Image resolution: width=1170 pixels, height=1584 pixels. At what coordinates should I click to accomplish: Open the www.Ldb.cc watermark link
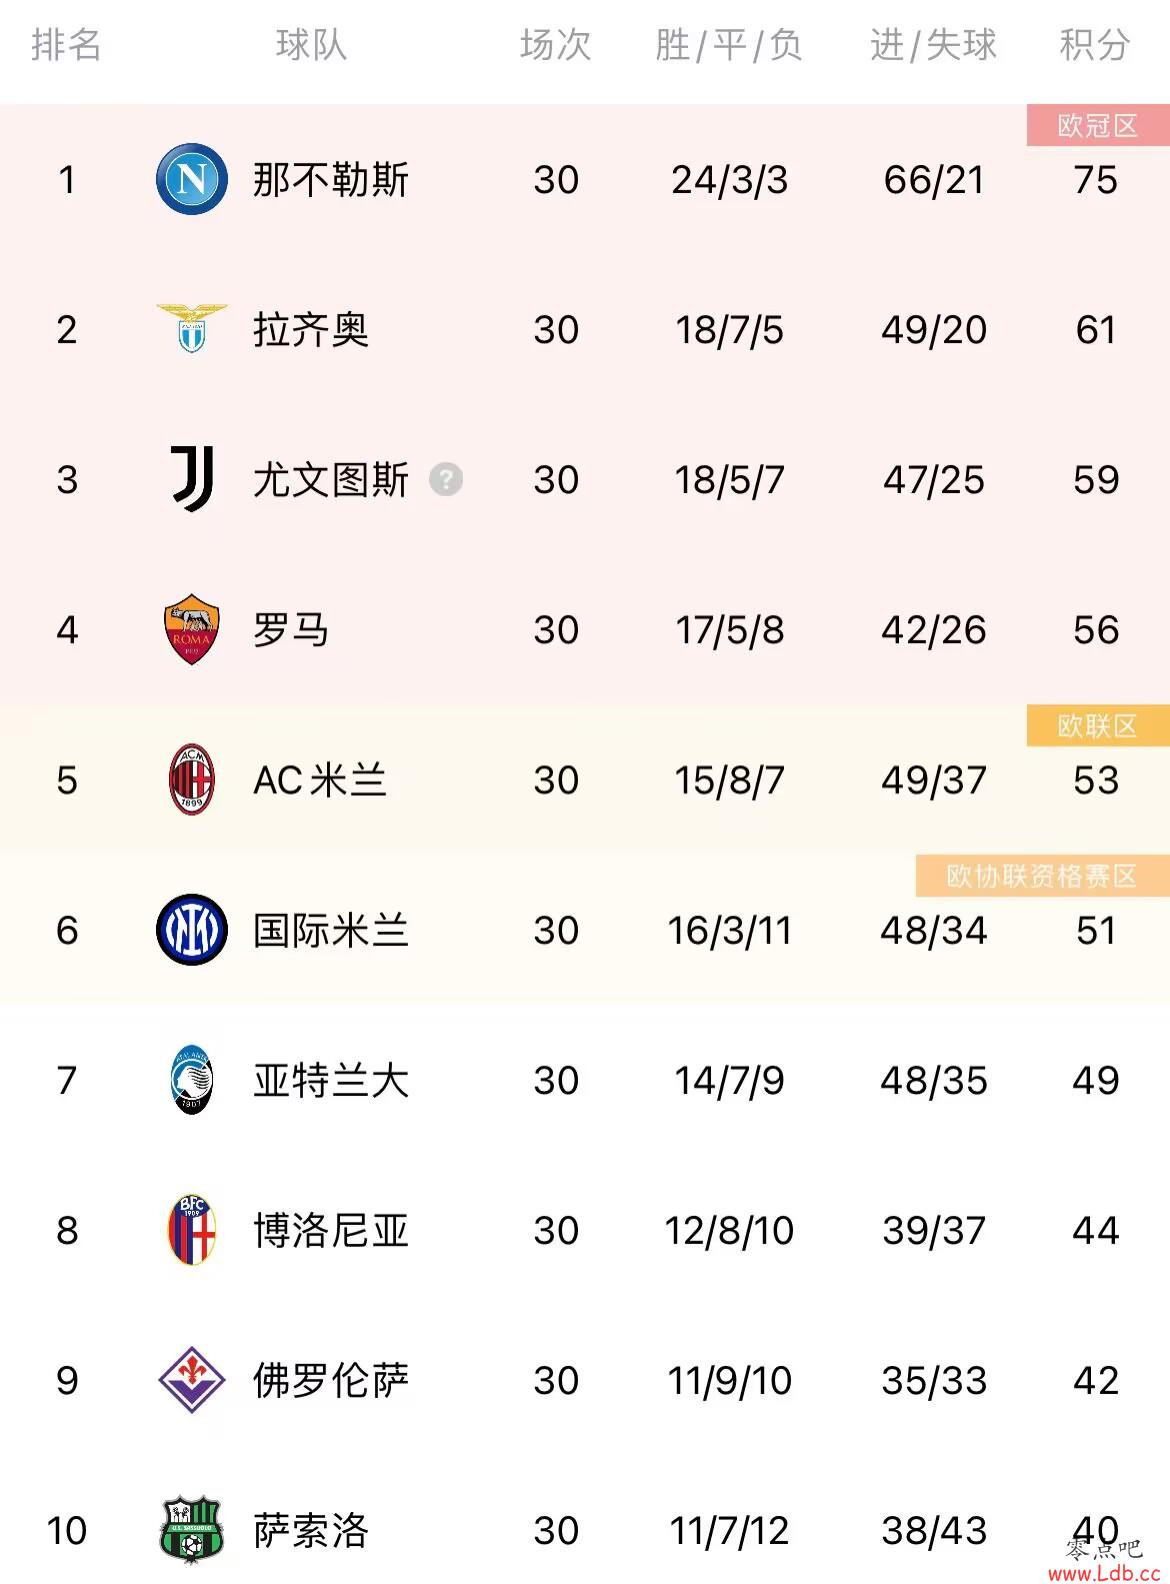(x=1104, y=1572)
